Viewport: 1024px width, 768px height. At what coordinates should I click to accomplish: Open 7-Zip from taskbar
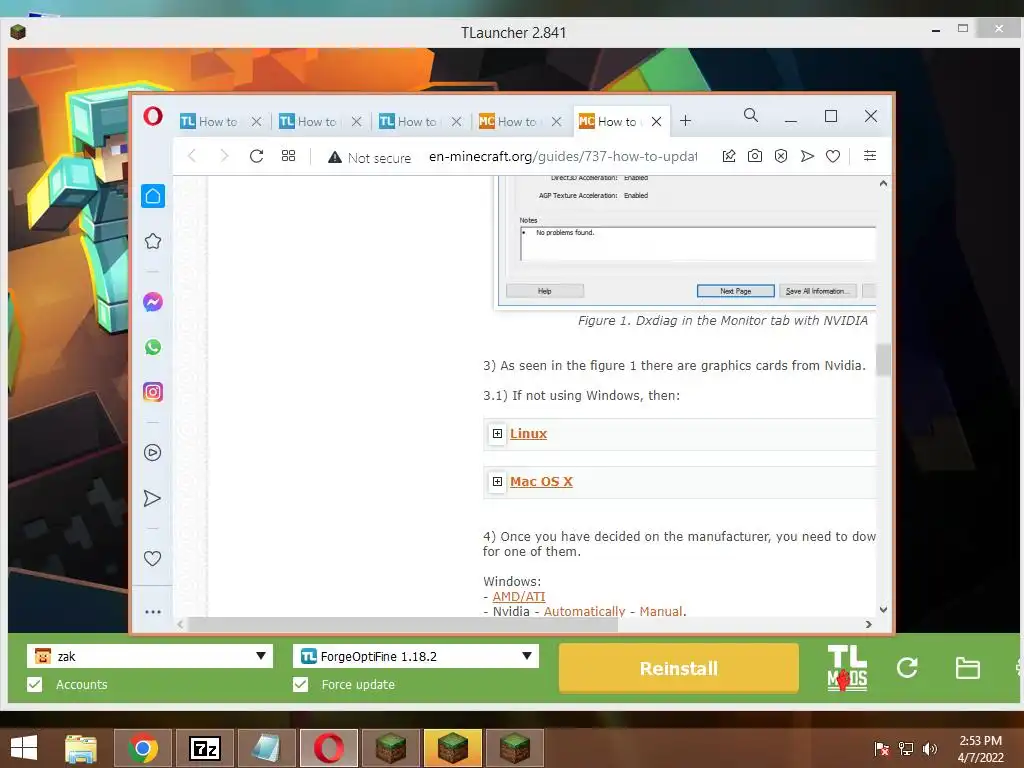205,748
